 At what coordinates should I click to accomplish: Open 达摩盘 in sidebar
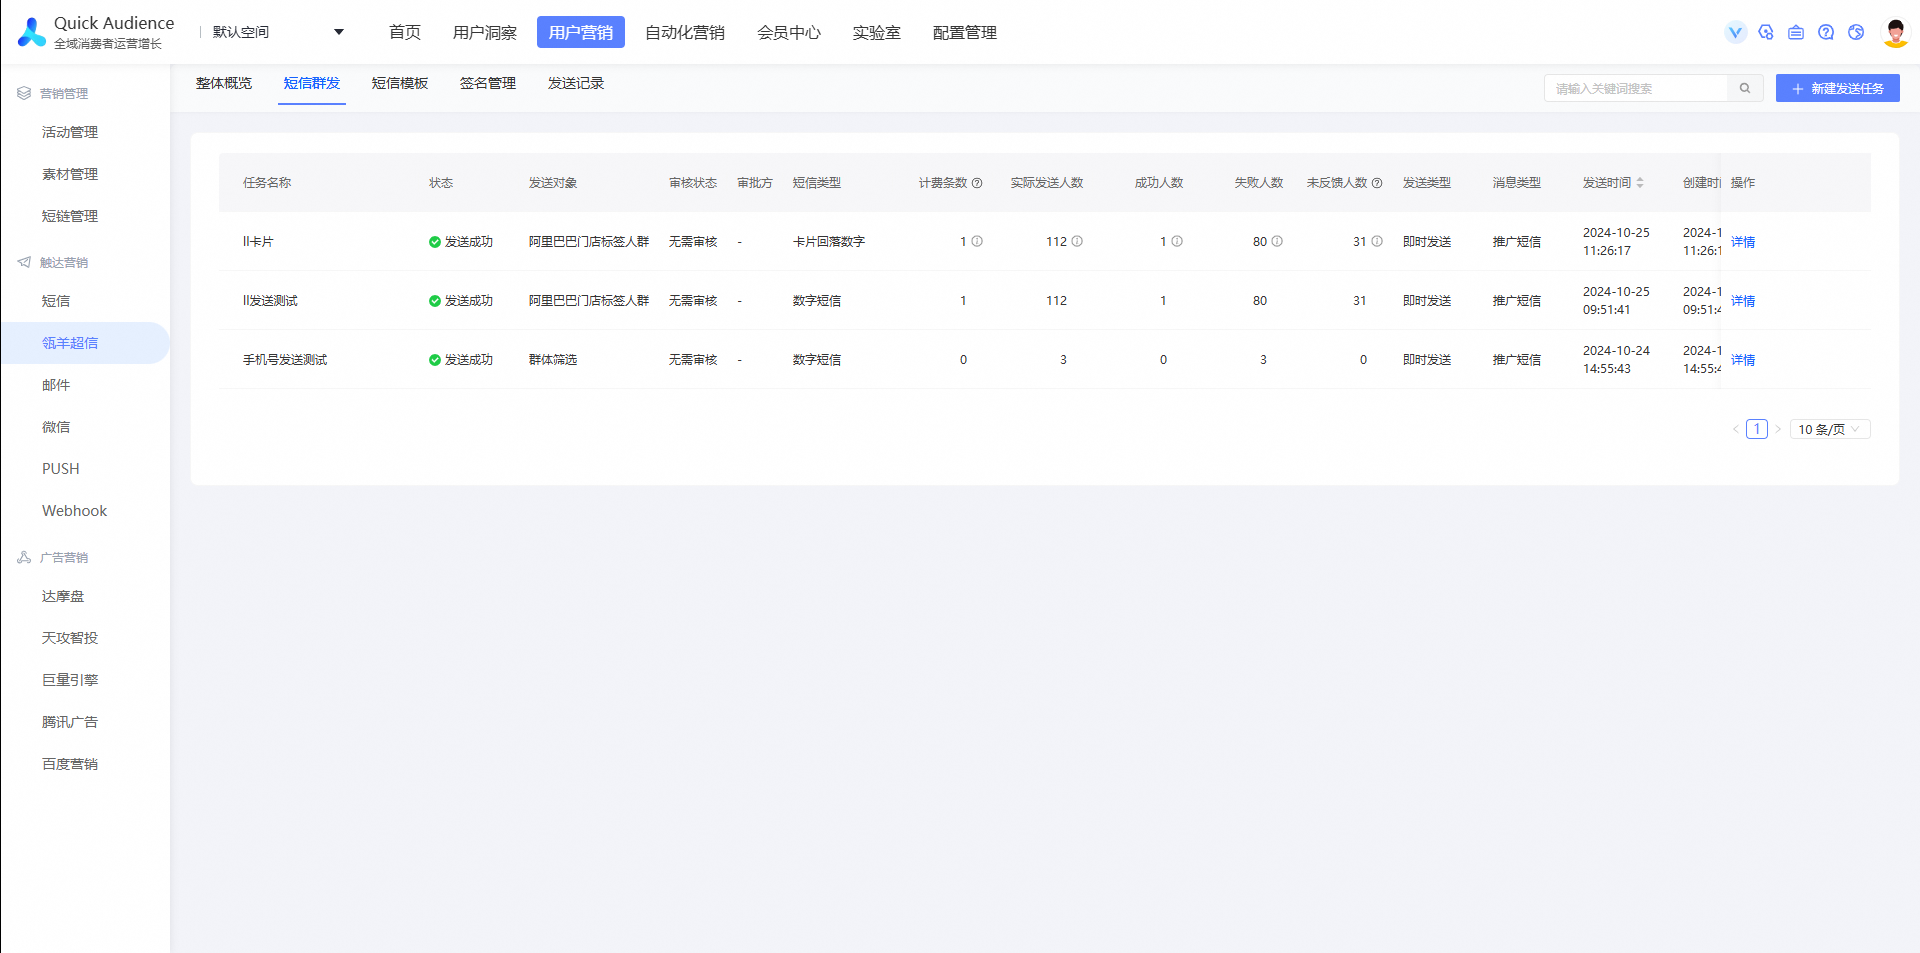pos(63,596)
